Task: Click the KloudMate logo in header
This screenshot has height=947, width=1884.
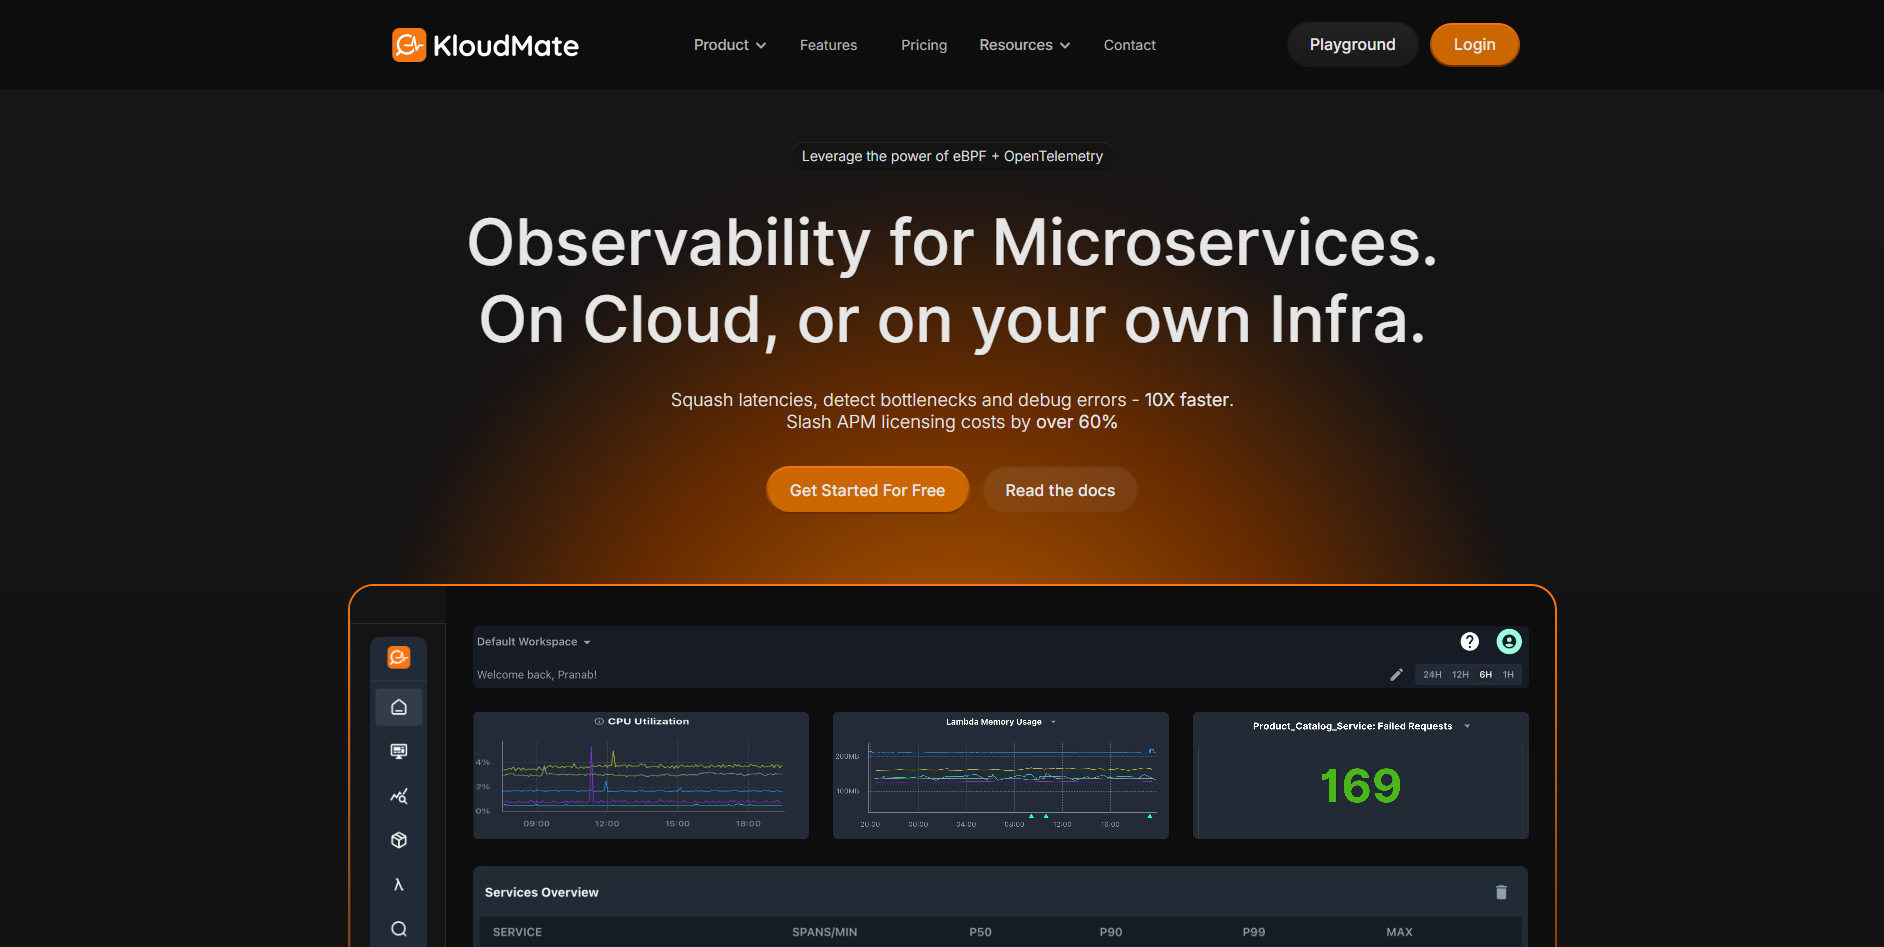Action: point(485,45)
